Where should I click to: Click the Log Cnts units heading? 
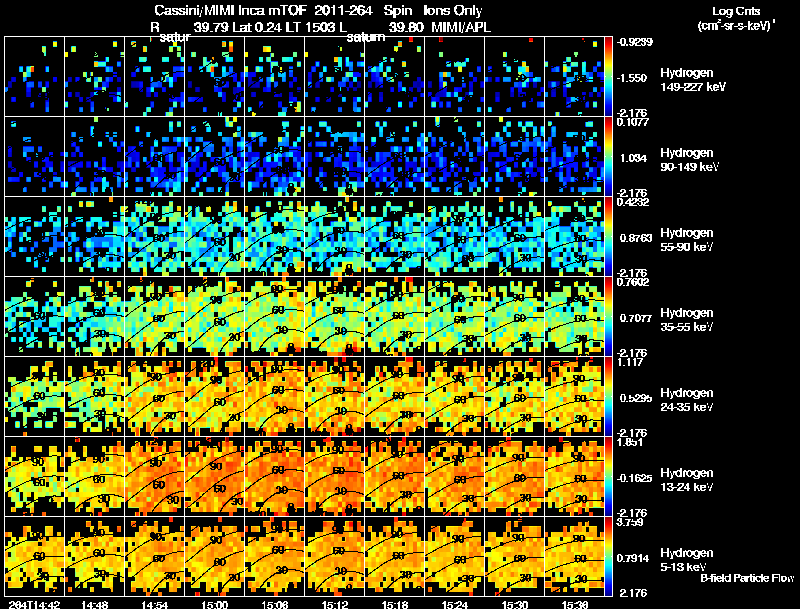click(x=736, y=18)
